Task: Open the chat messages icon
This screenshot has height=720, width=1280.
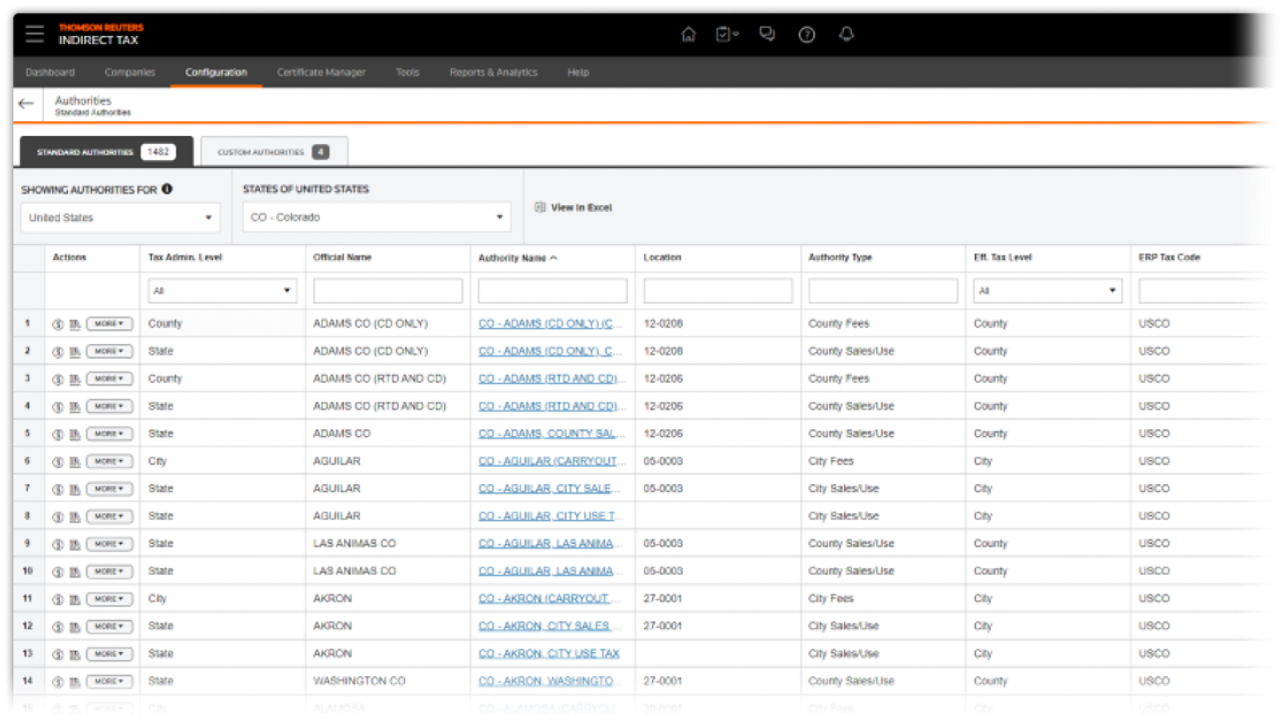Action: (767, 34)
